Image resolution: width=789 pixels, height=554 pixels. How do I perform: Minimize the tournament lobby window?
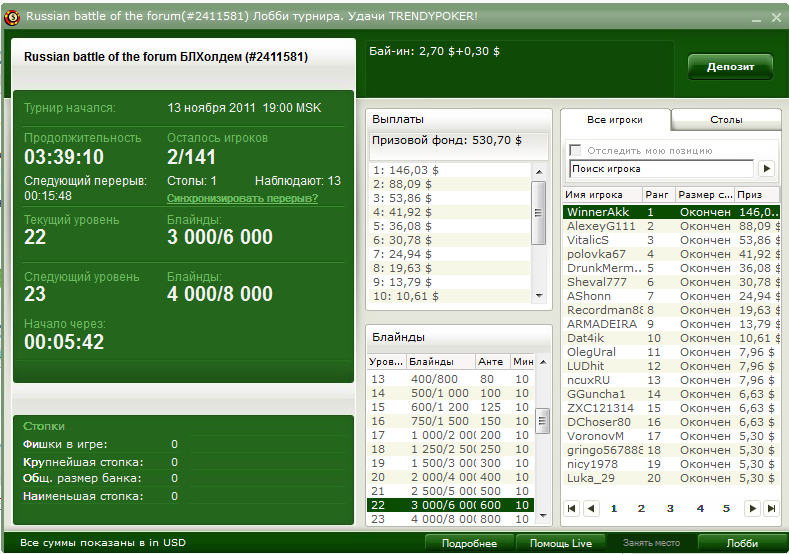(x=756, y=19)
